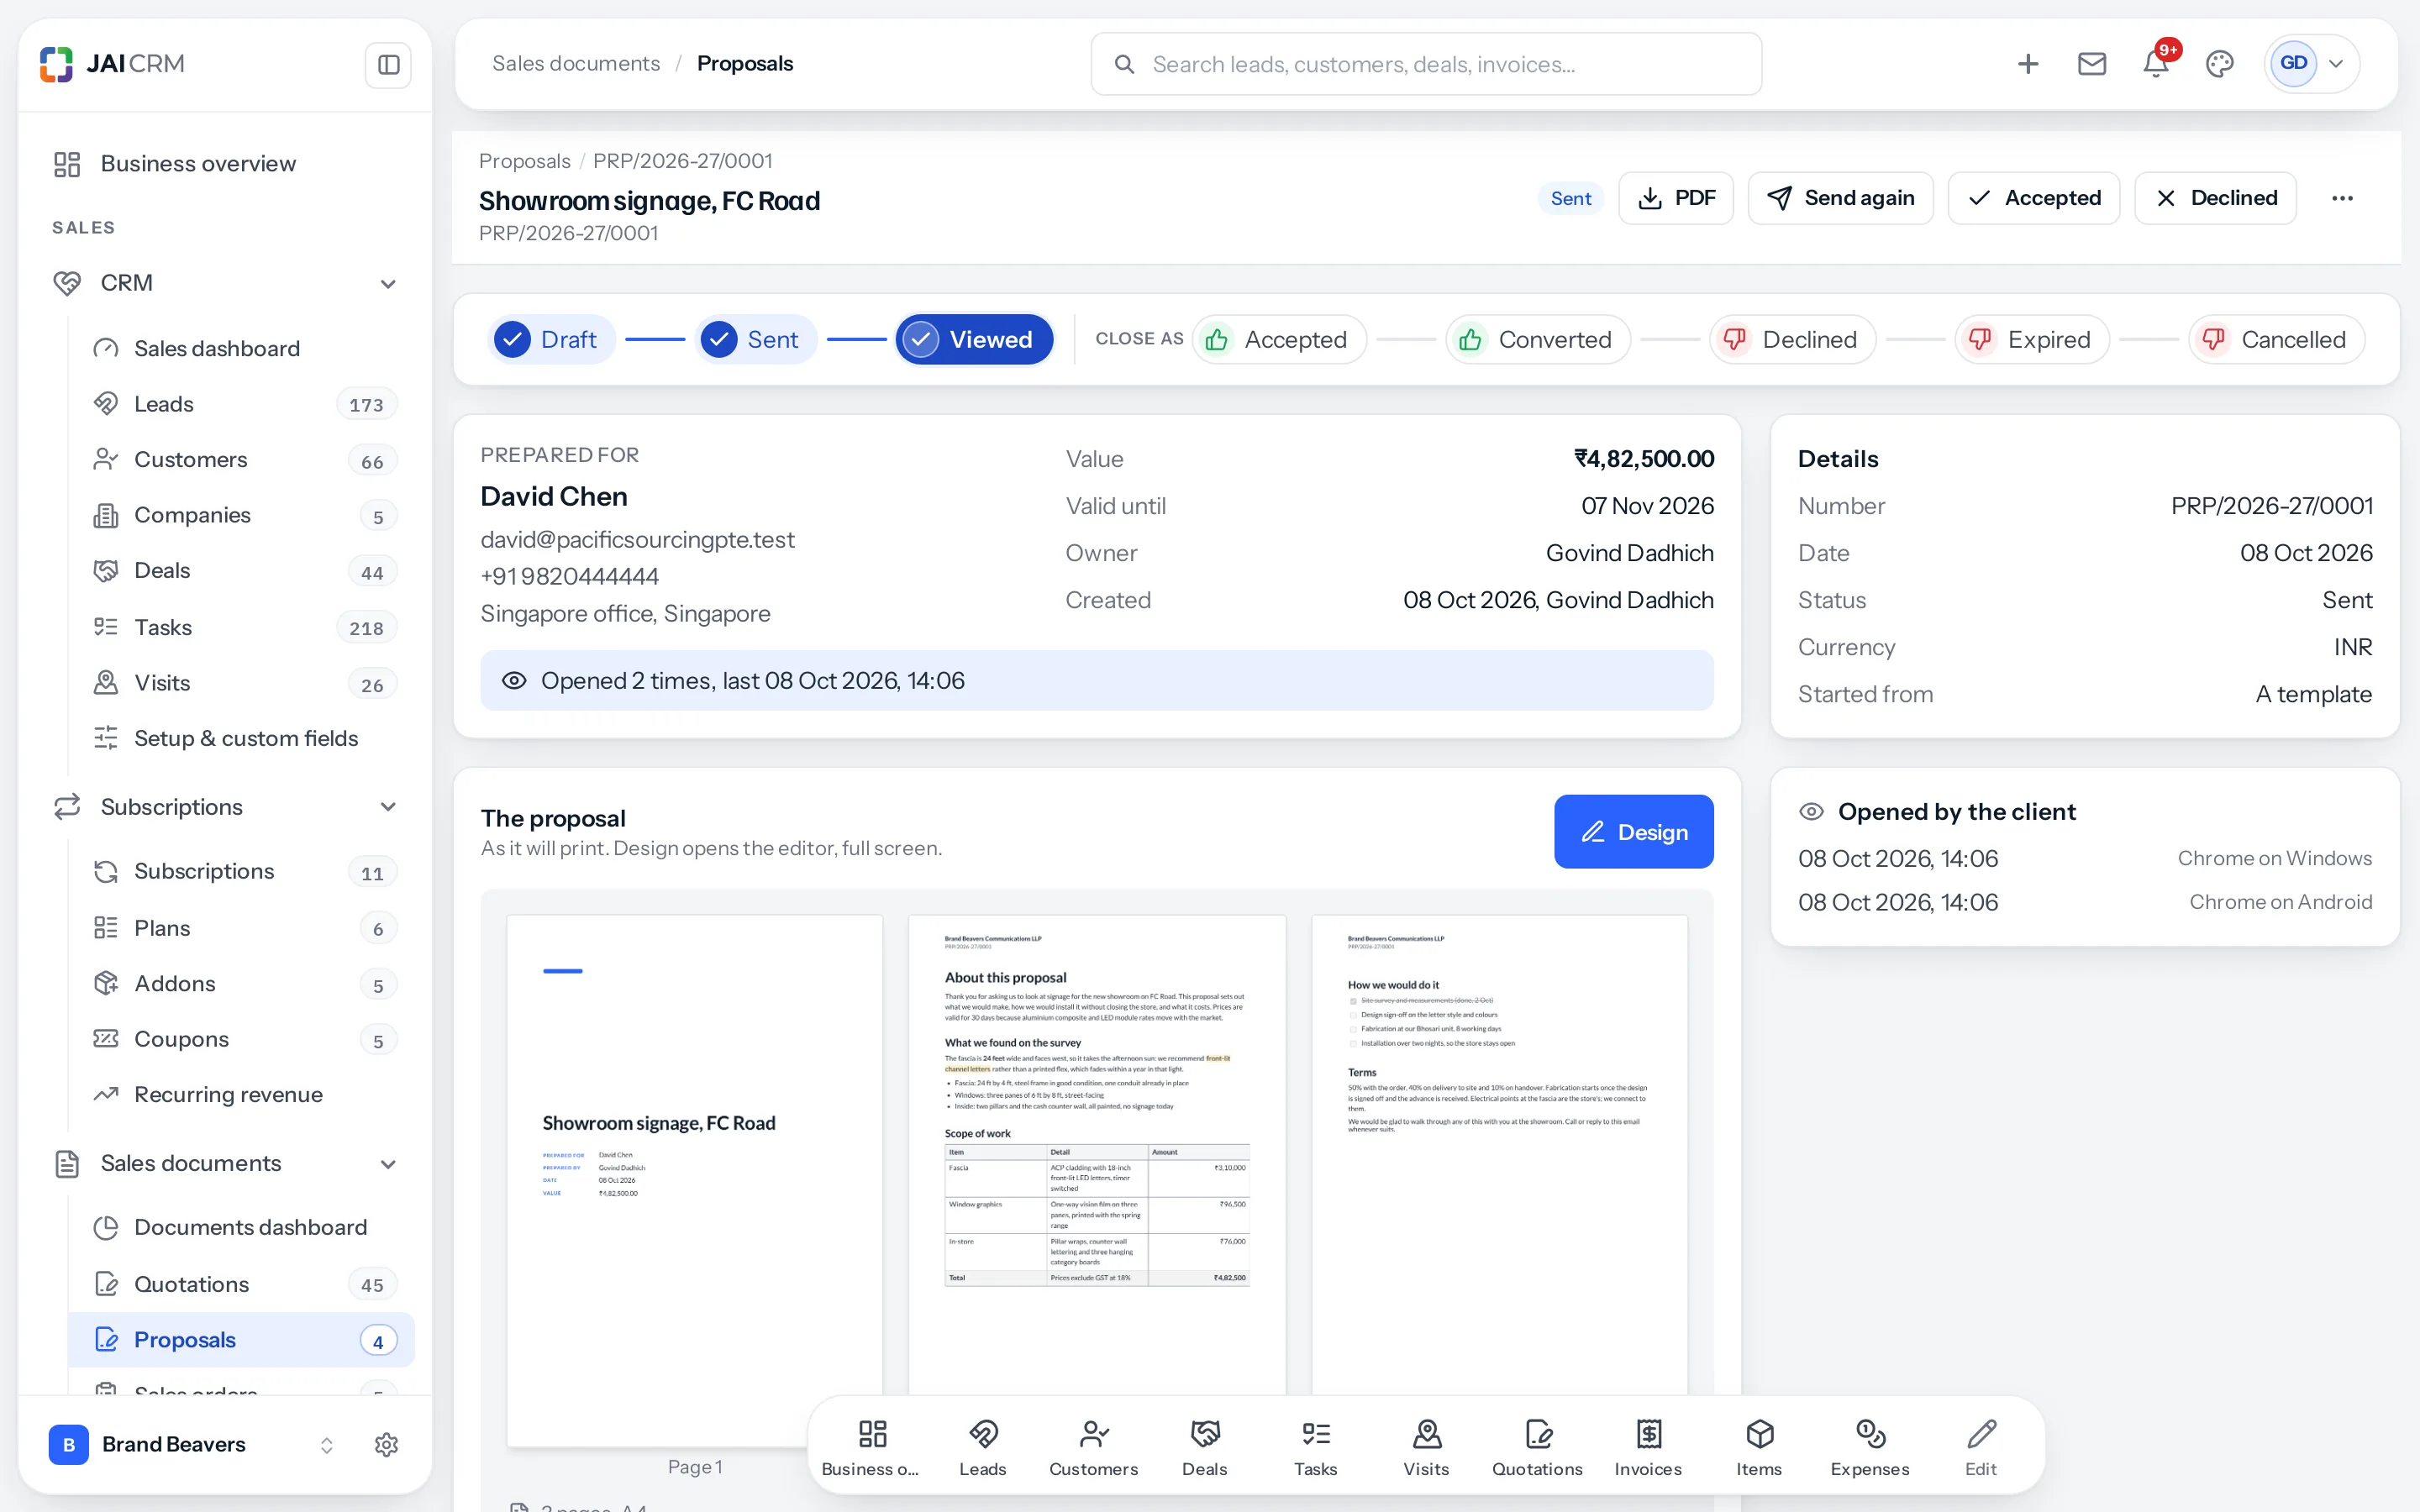Click the plus quick-add icon
This screenshot has width=2420, height=1512.
2028,64
